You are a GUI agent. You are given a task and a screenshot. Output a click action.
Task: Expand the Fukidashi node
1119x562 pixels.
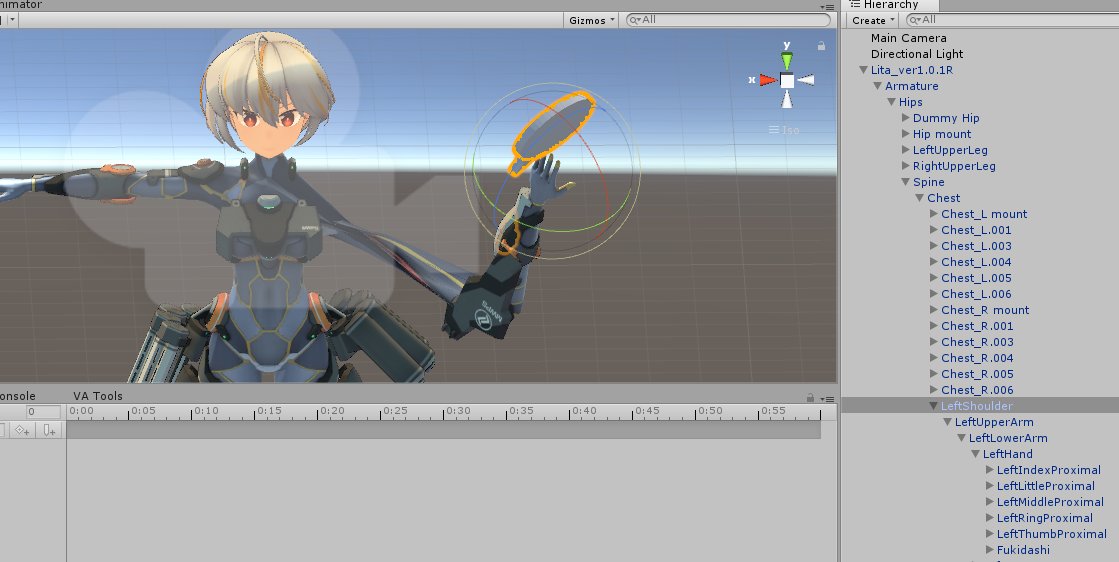point(990,550)
